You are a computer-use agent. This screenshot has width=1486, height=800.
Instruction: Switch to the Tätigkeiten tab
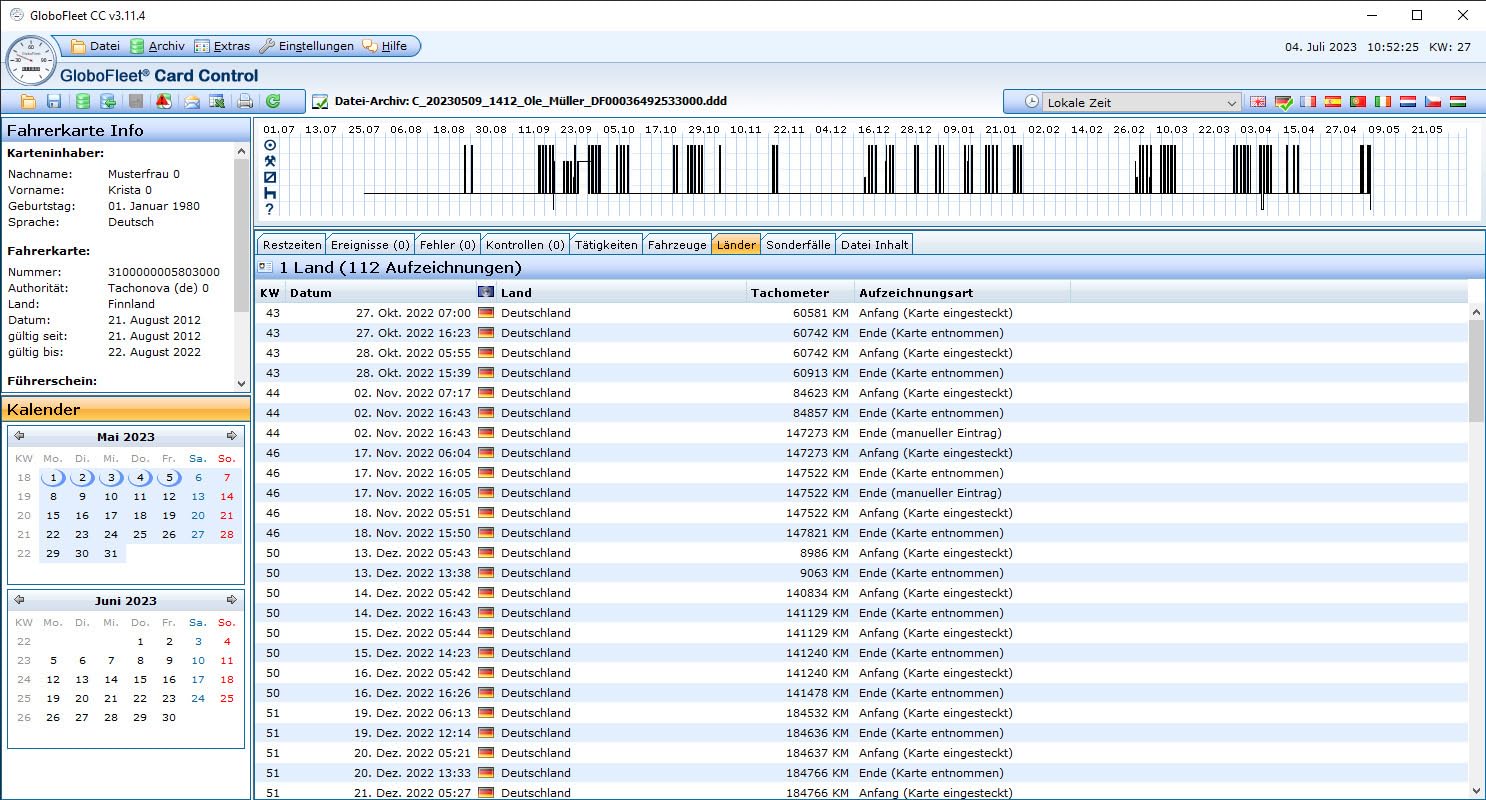tap(606, 245)
